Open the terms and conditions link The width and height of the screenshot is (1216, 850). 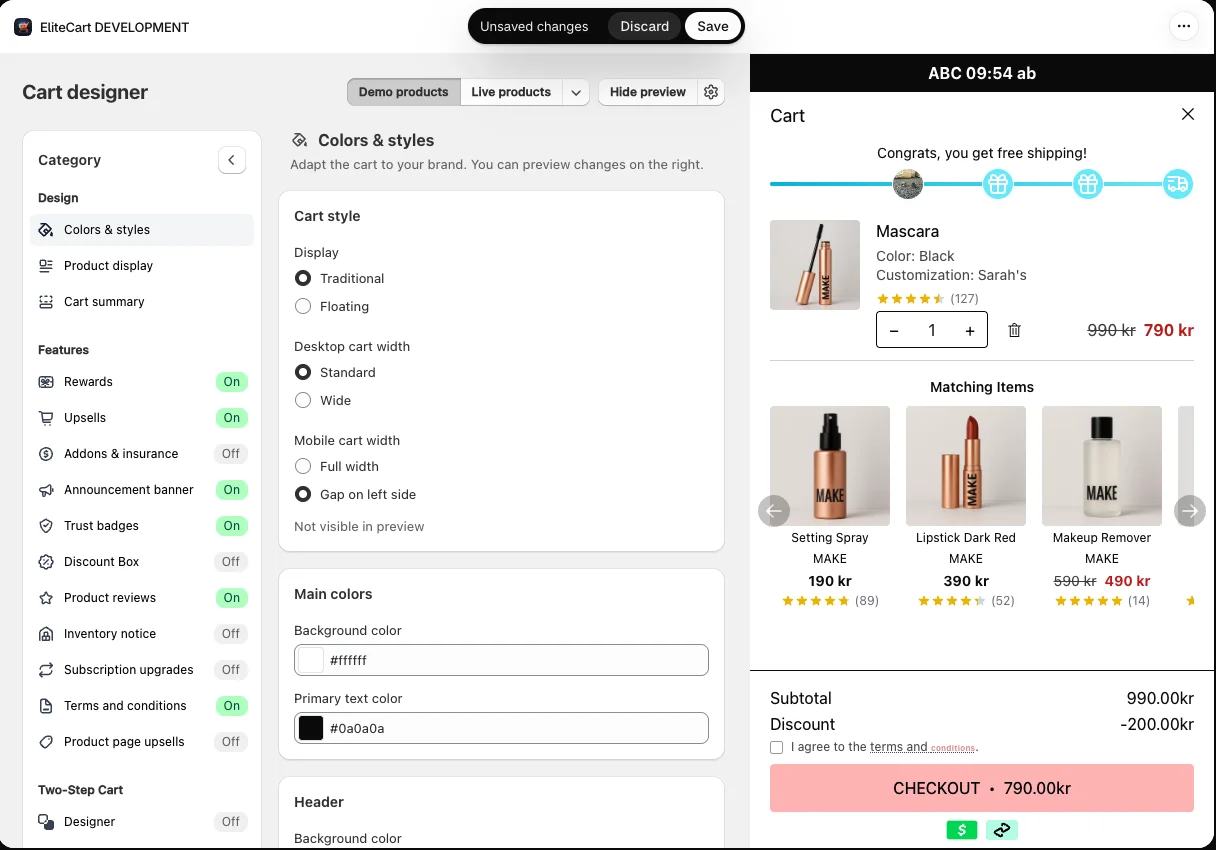click(x=923, y=747)
